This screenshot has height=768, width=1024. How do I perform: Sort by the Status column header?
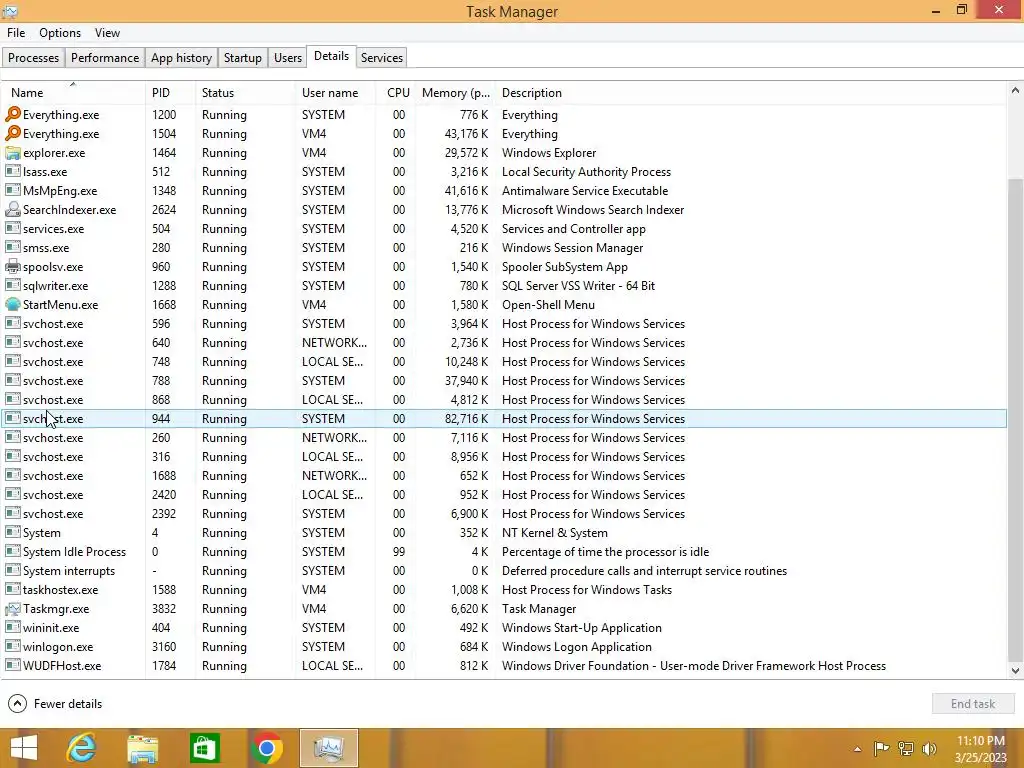click(x=245, y=93)
